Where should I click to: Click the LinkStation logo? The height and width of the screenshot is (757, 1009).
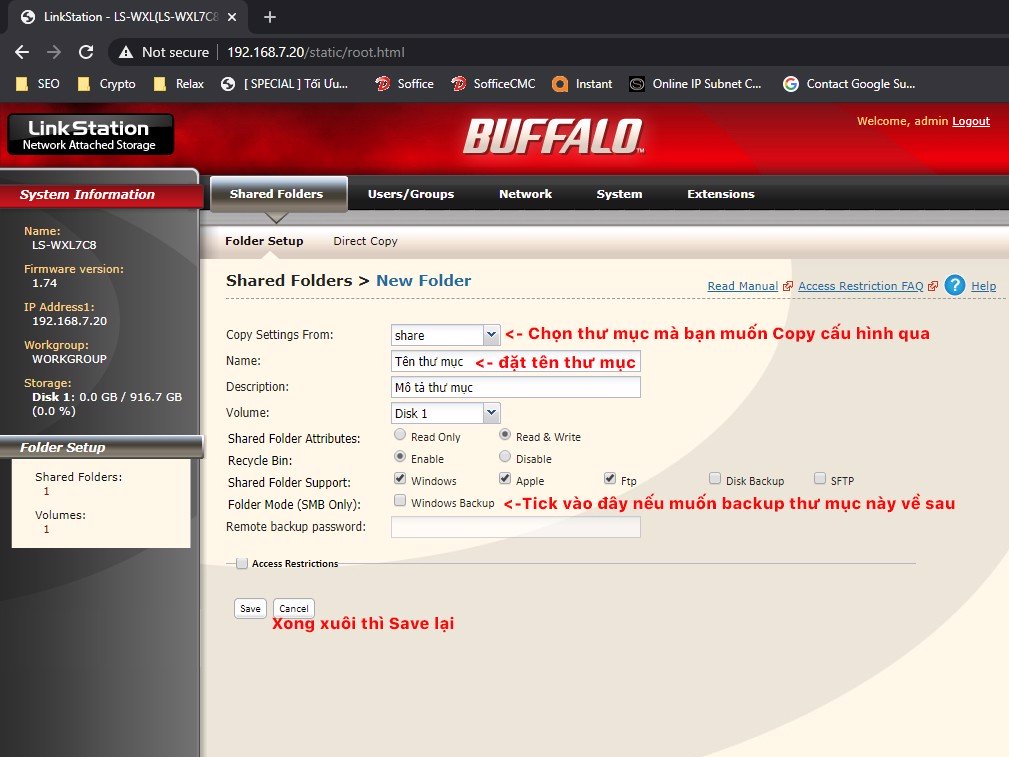tap(90, 135)
